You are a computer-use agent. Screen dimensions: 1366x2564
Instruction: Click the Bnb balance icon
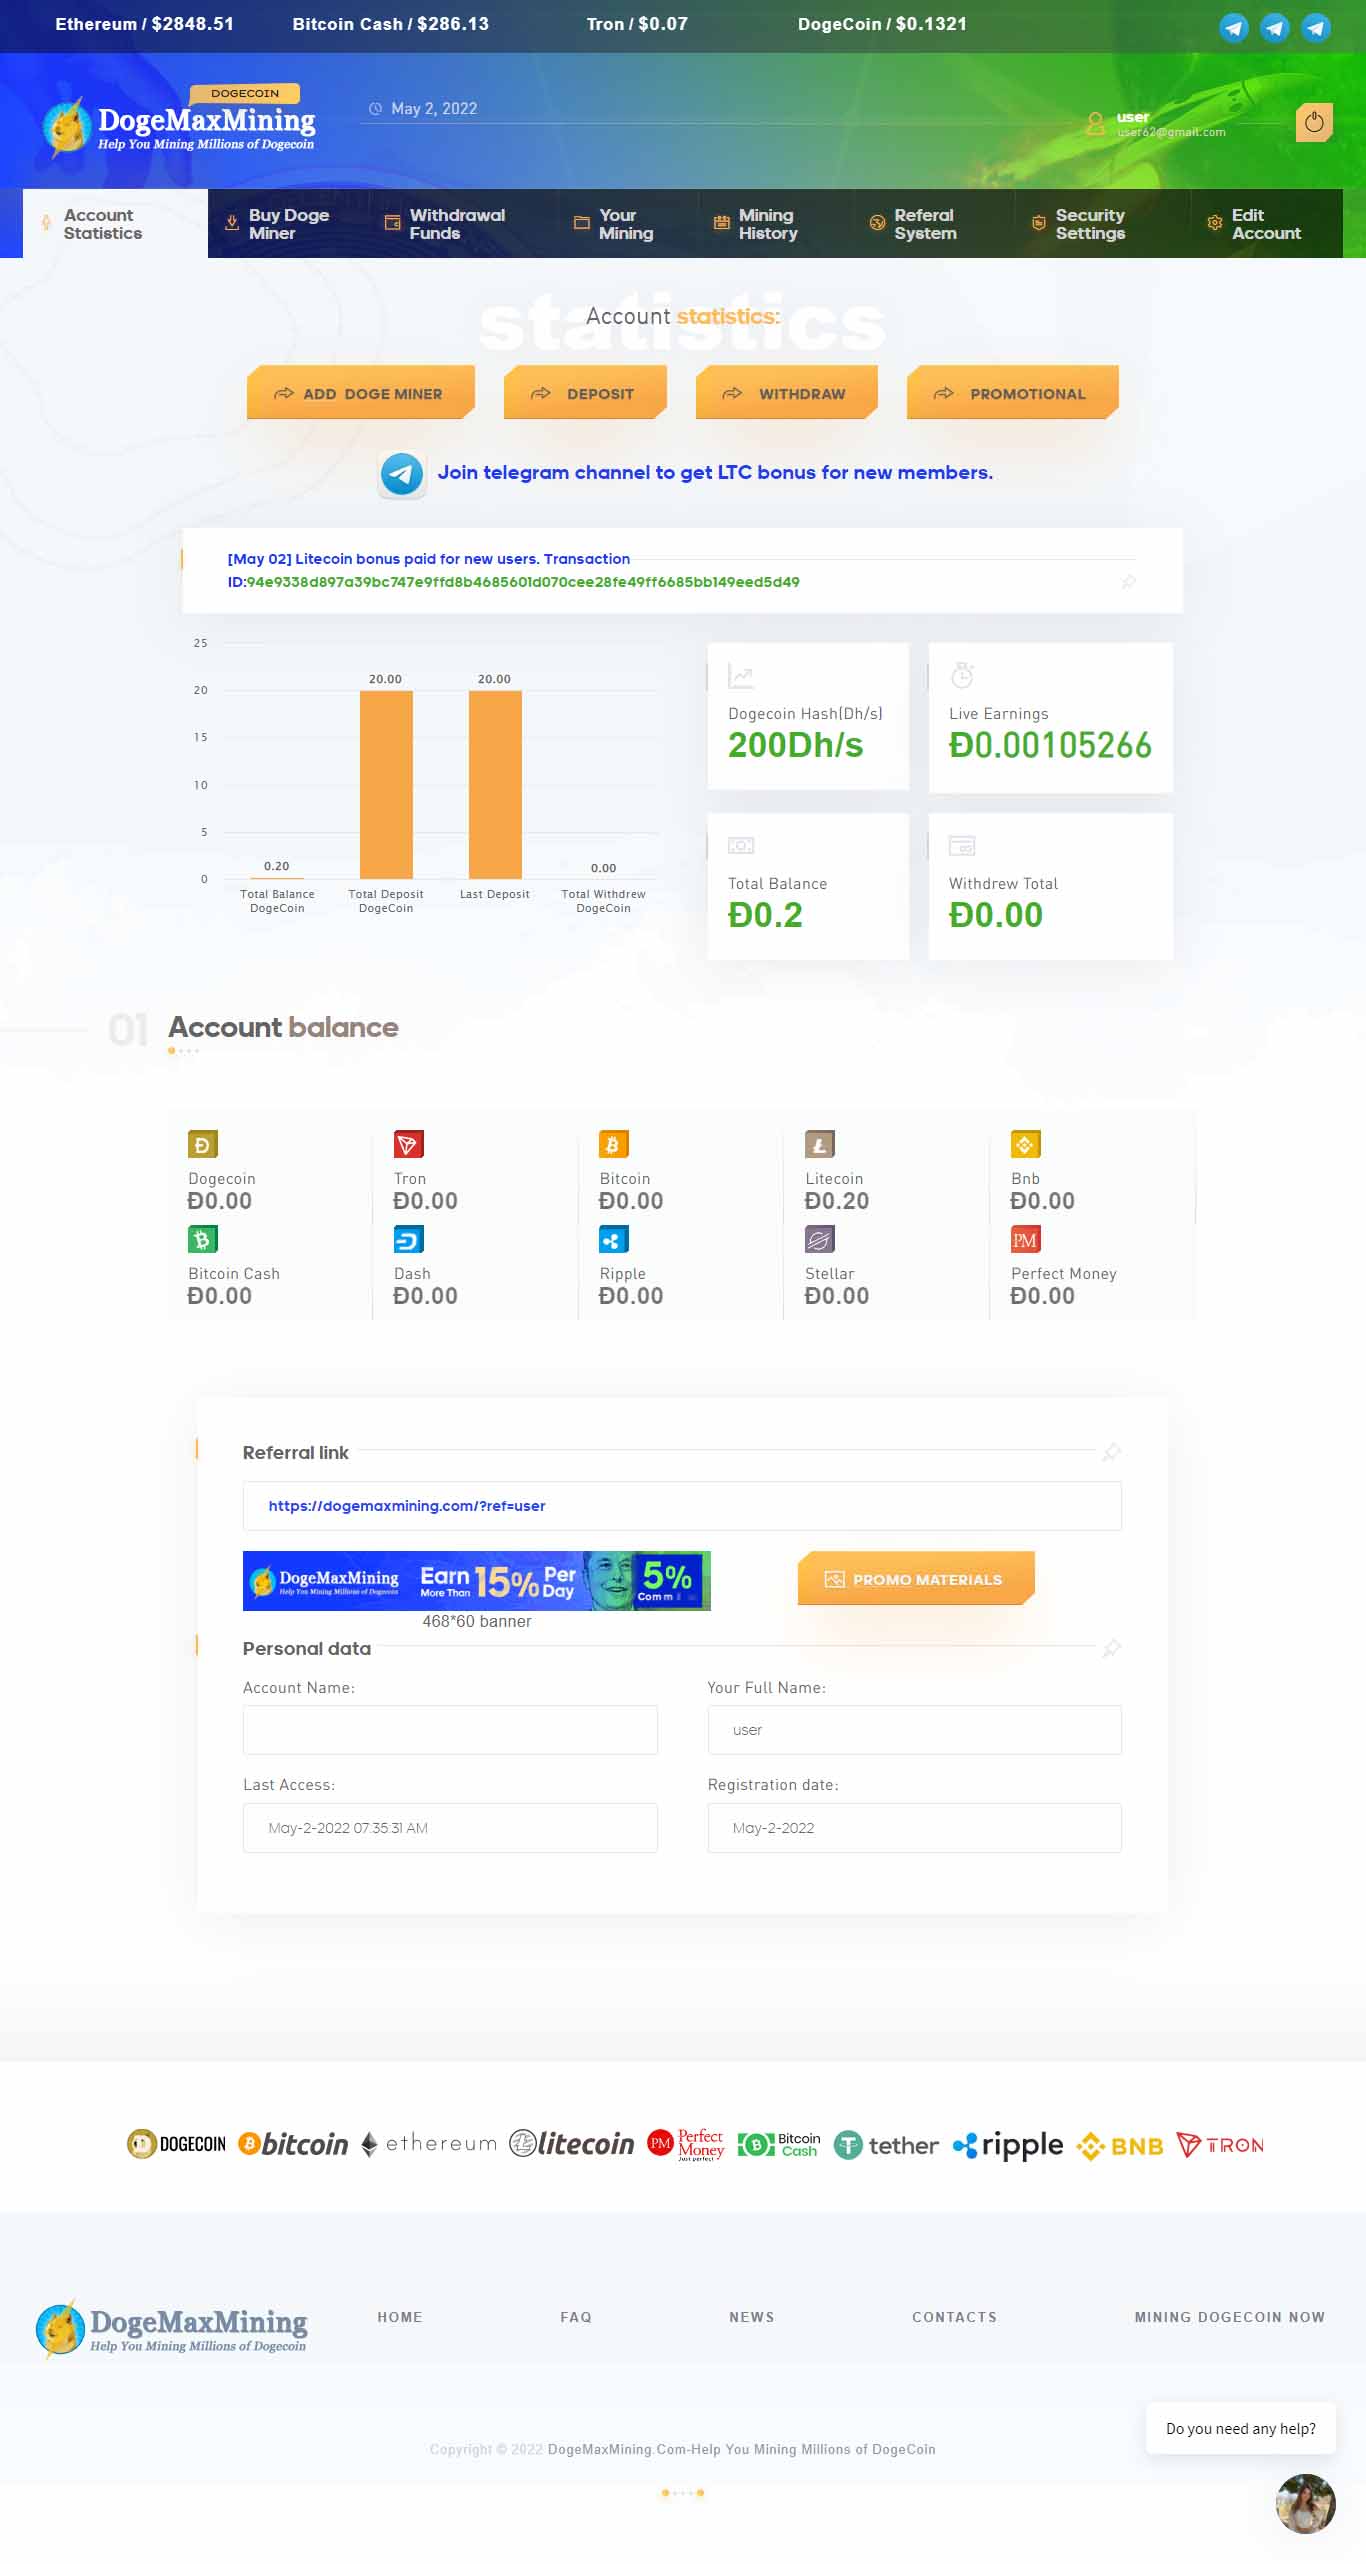point(1026,1144)
